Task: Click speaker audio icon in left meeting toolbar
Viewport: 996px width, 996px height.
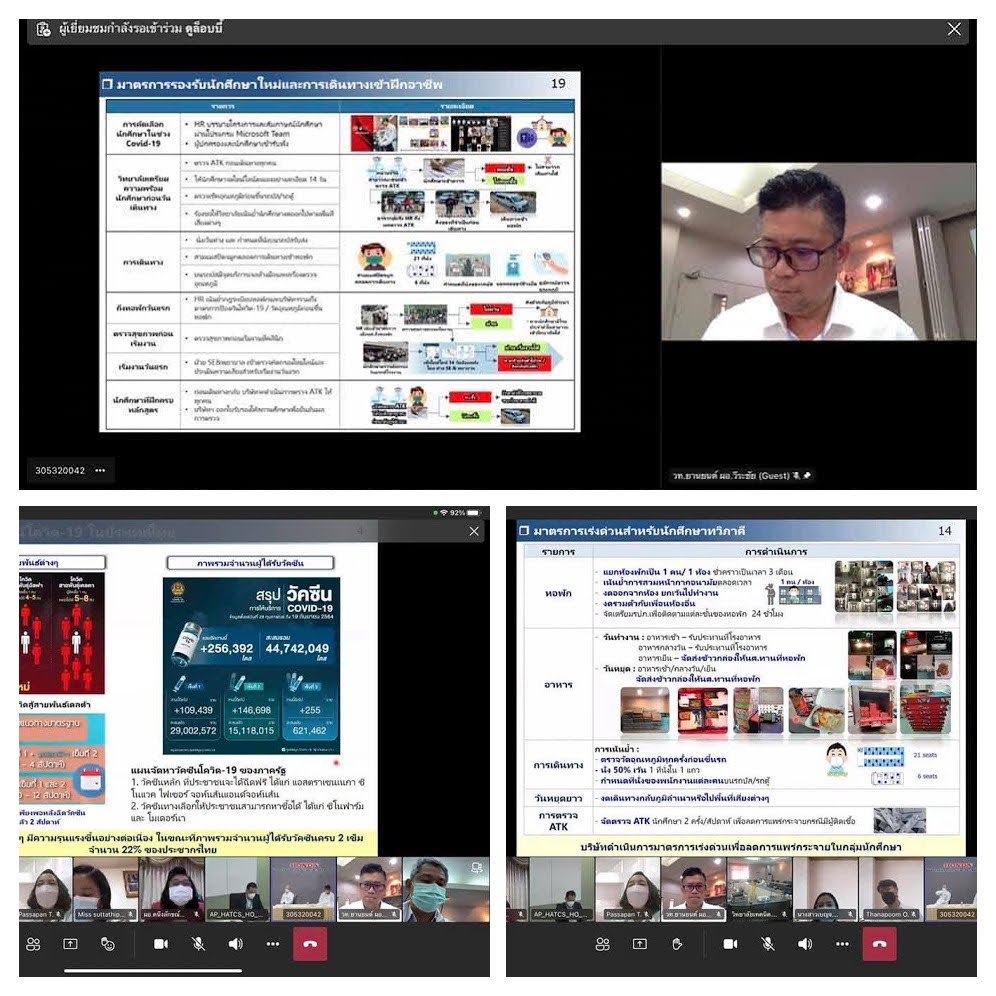Action: (x=235, y=943)
